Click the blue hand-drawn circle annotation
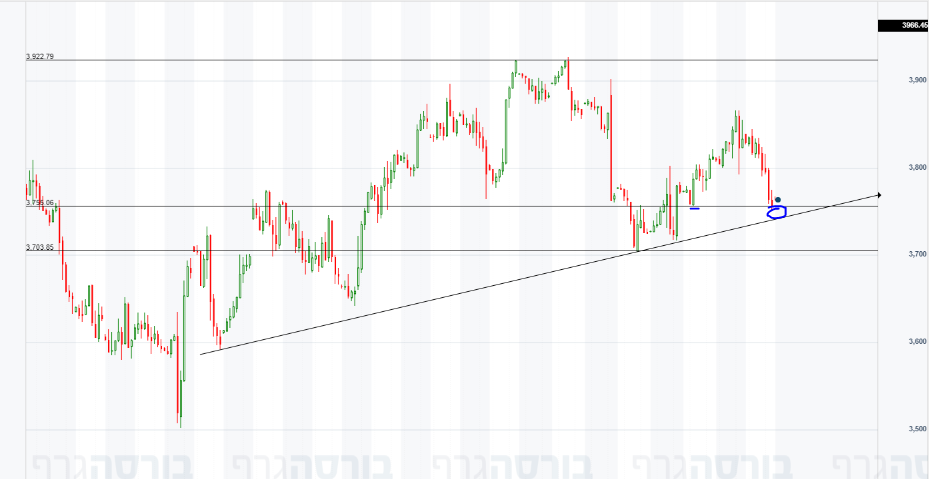Screen dimensions: 929x479 point(777,212)
